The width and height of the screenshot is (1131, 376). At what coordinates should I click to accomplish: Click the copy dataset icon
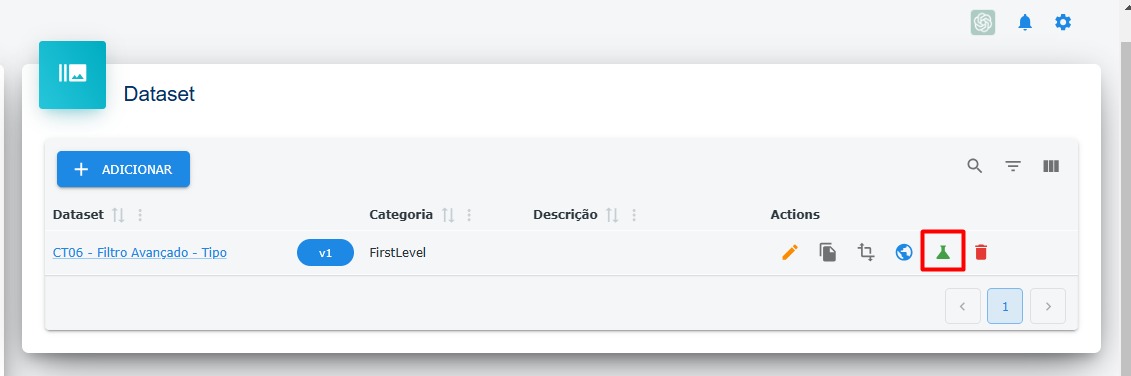click(x=828, y=253)
